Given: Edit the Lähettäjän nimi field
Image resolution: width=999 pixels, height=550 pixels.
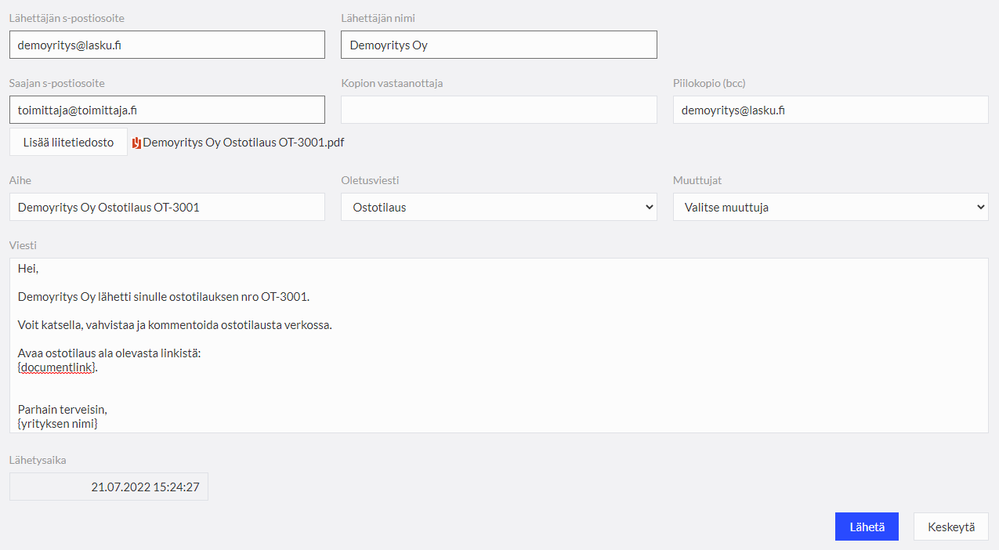Looking at the screenshot, I should click(x=499, y=45).
